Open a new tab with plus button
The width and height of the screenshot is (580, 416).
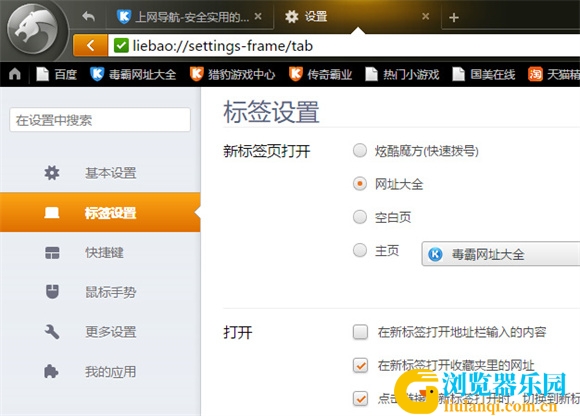pos(453,17)
